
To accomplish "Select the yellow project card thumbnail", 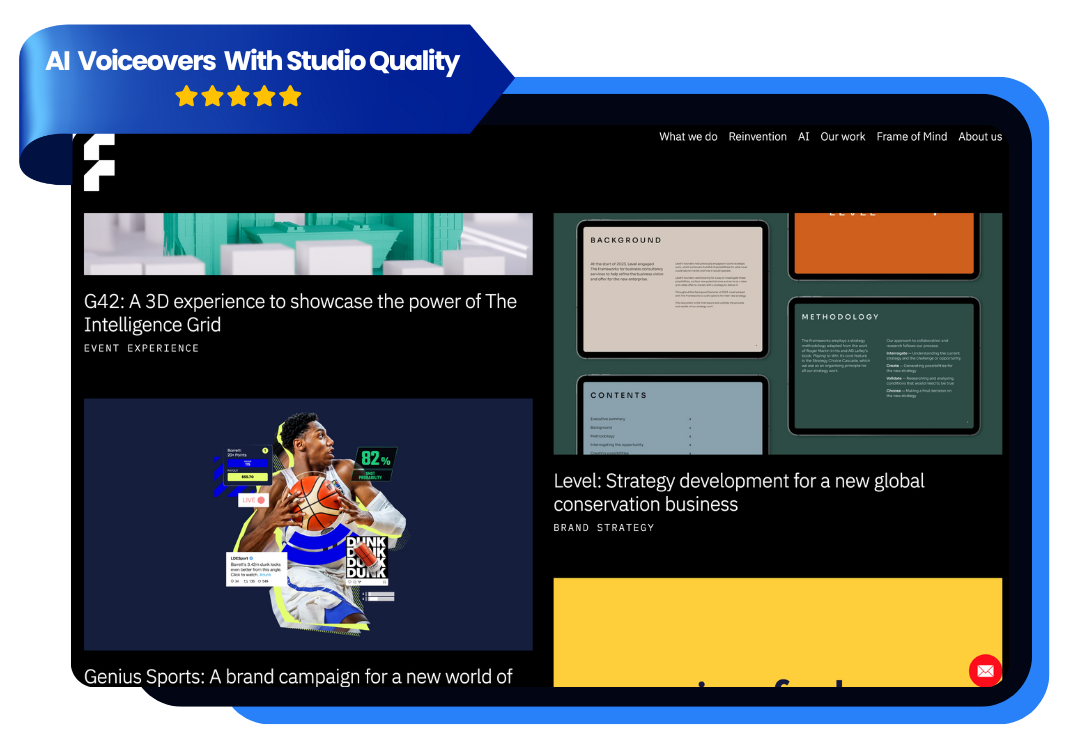I will [x=777, y=630].
